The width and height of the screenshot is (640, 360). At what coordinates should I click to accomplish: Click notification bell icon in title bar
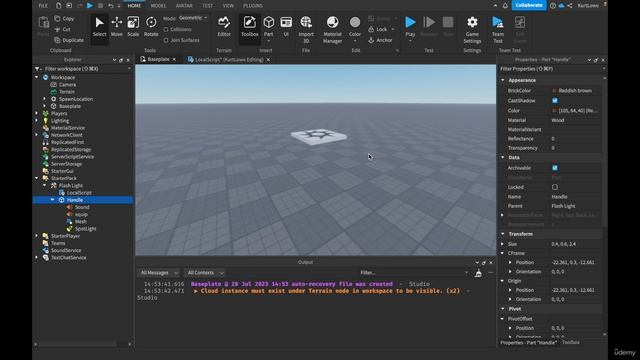(x=505, y=6)
